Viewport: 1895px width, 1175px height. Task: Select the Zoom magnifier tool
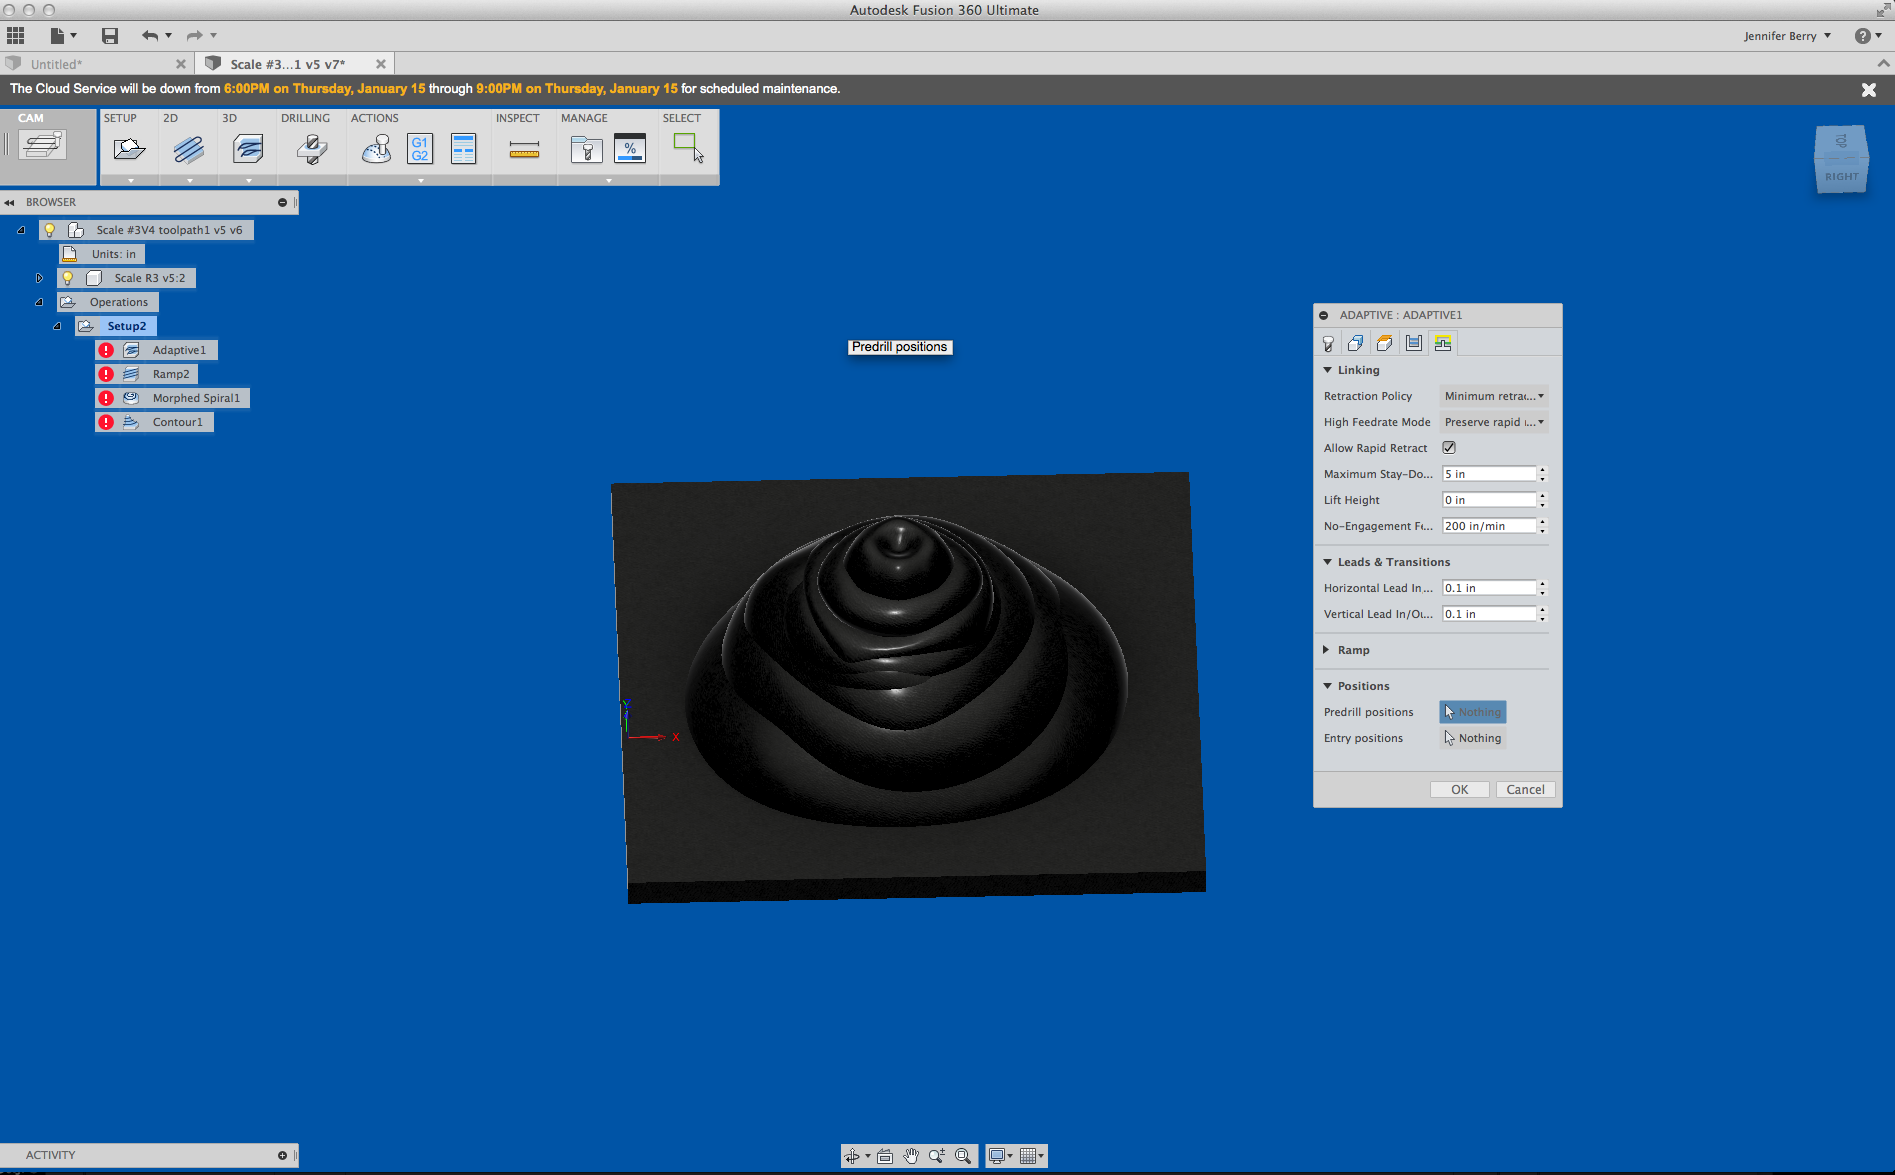tap(937, 1156)
